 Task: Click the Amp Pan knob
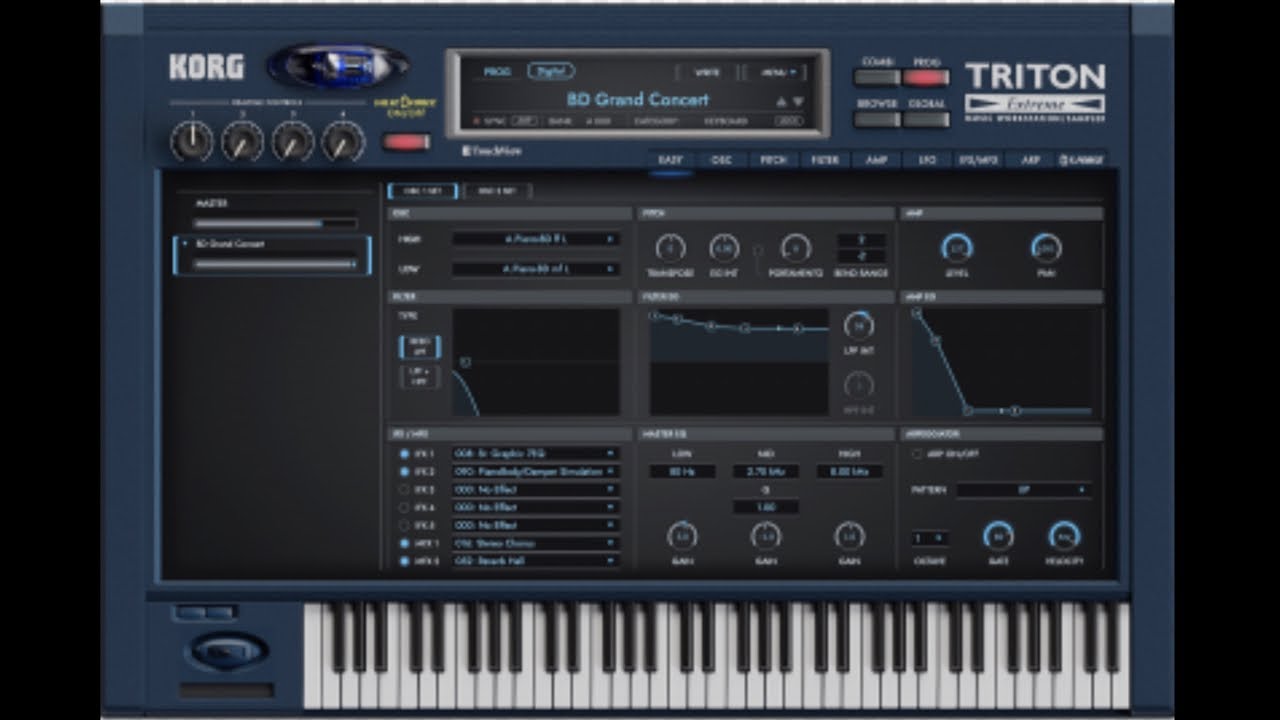1046,248
